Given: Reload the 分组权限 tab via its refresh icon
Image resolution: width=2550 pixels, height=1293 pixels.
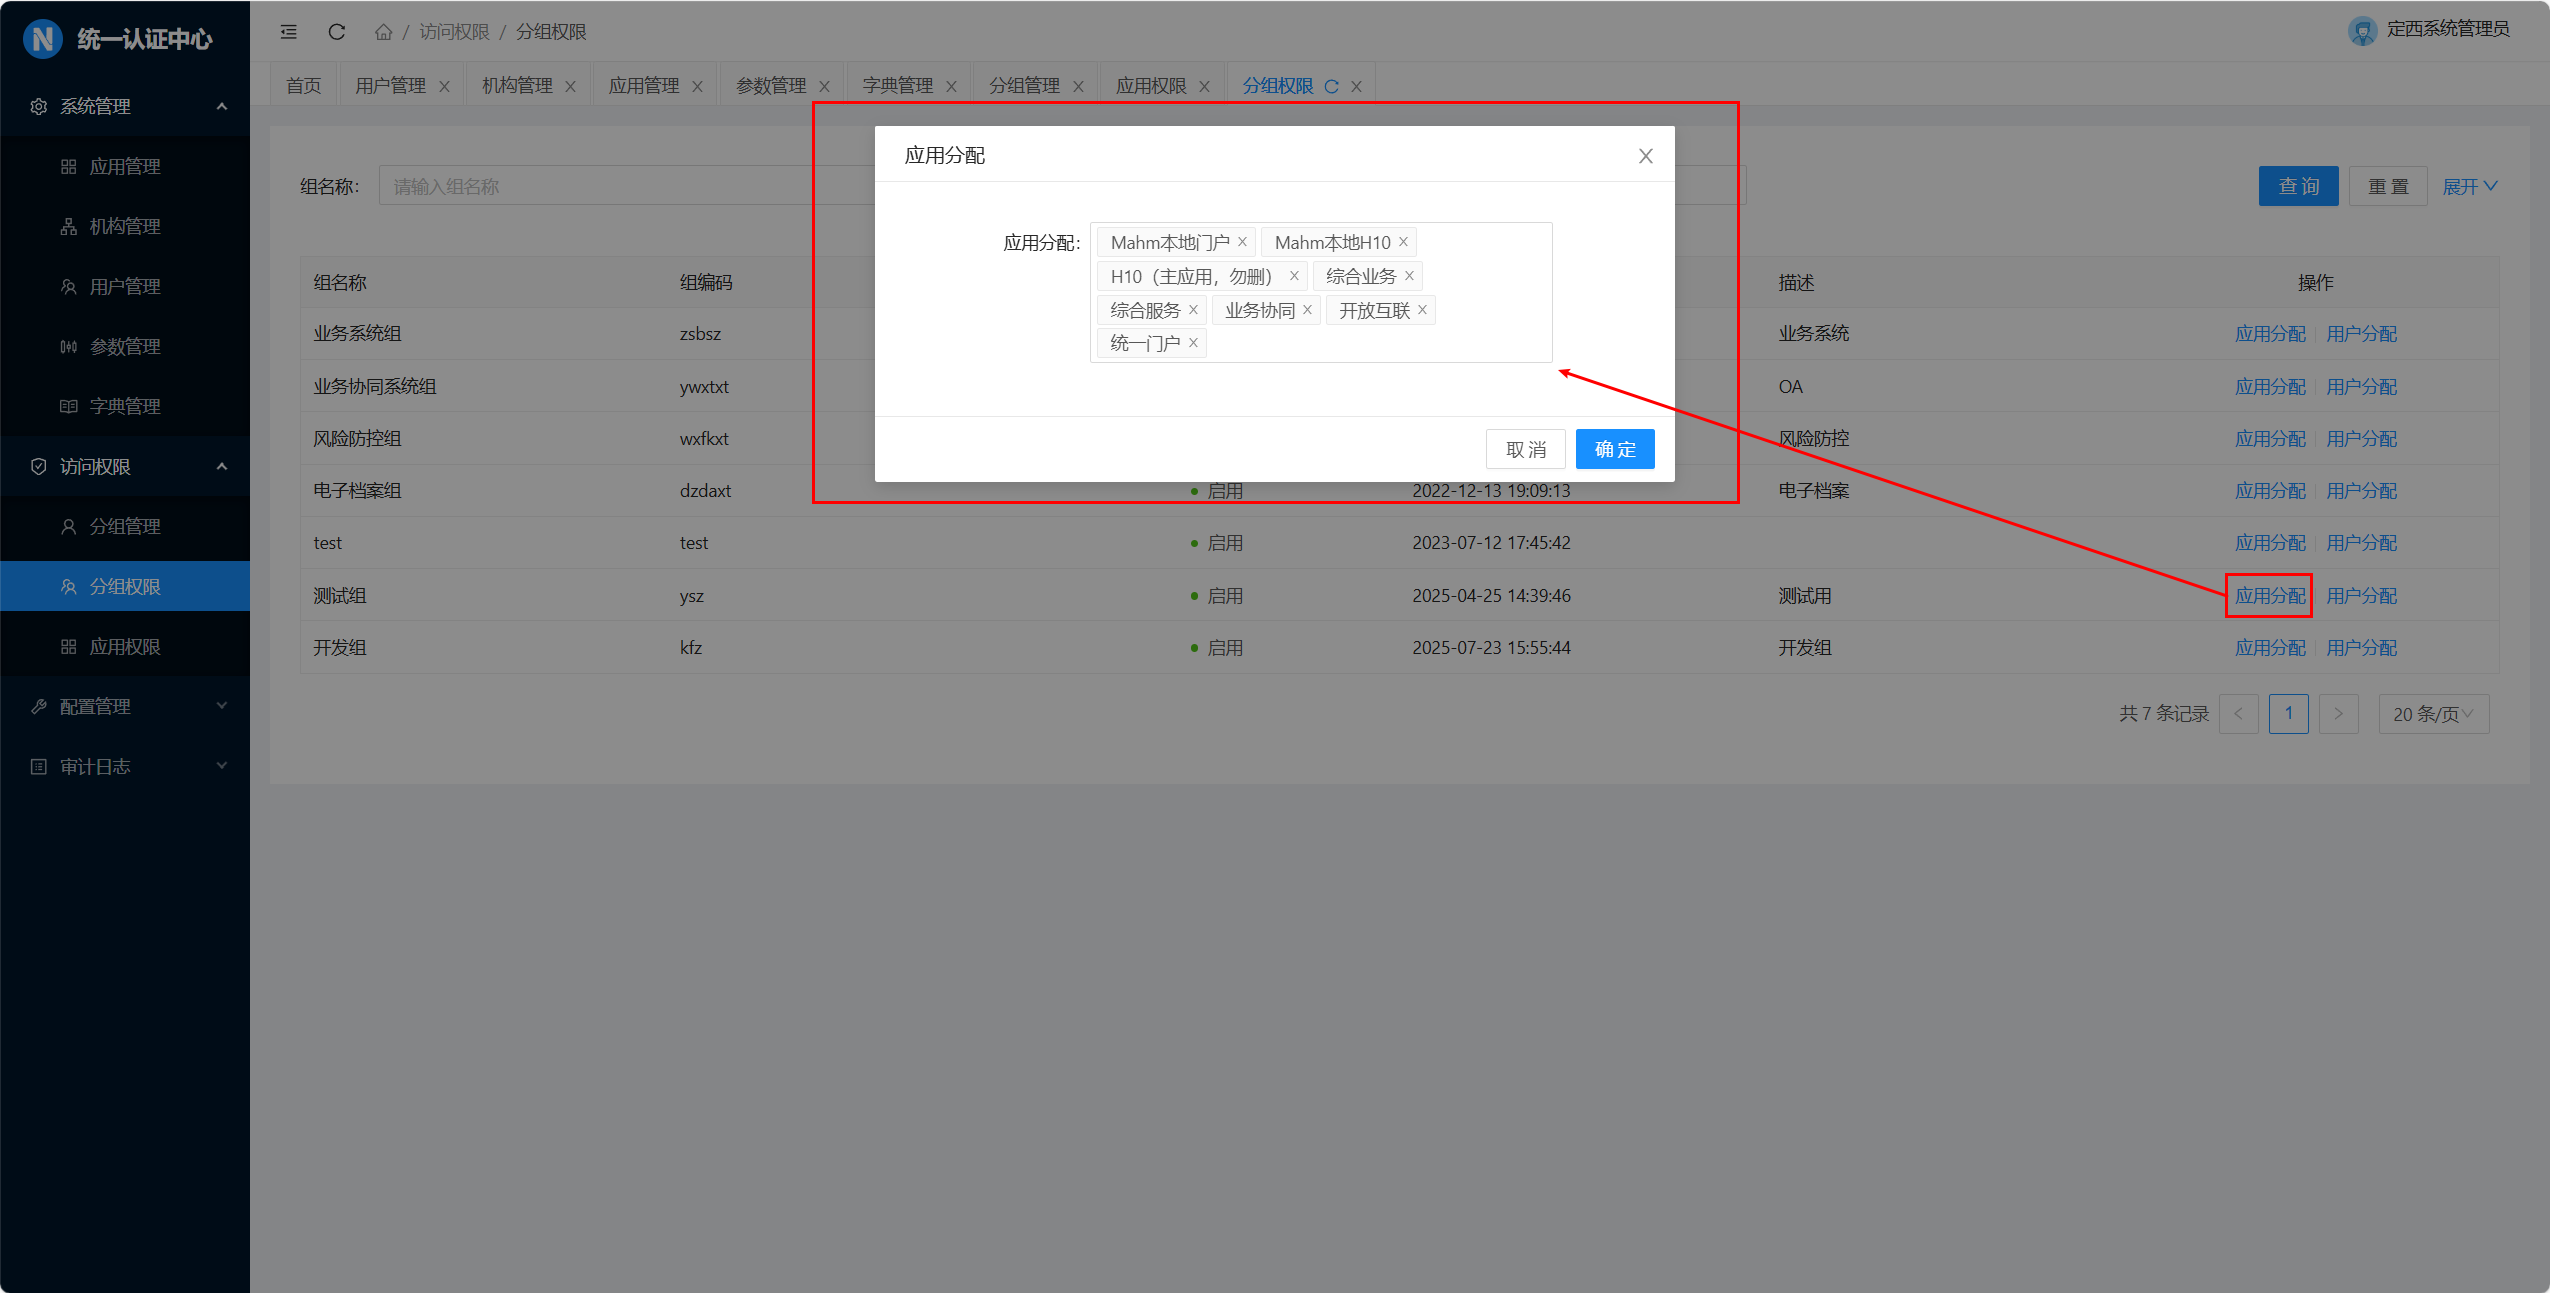Looking at the screenshot, I should [1331, 87].
